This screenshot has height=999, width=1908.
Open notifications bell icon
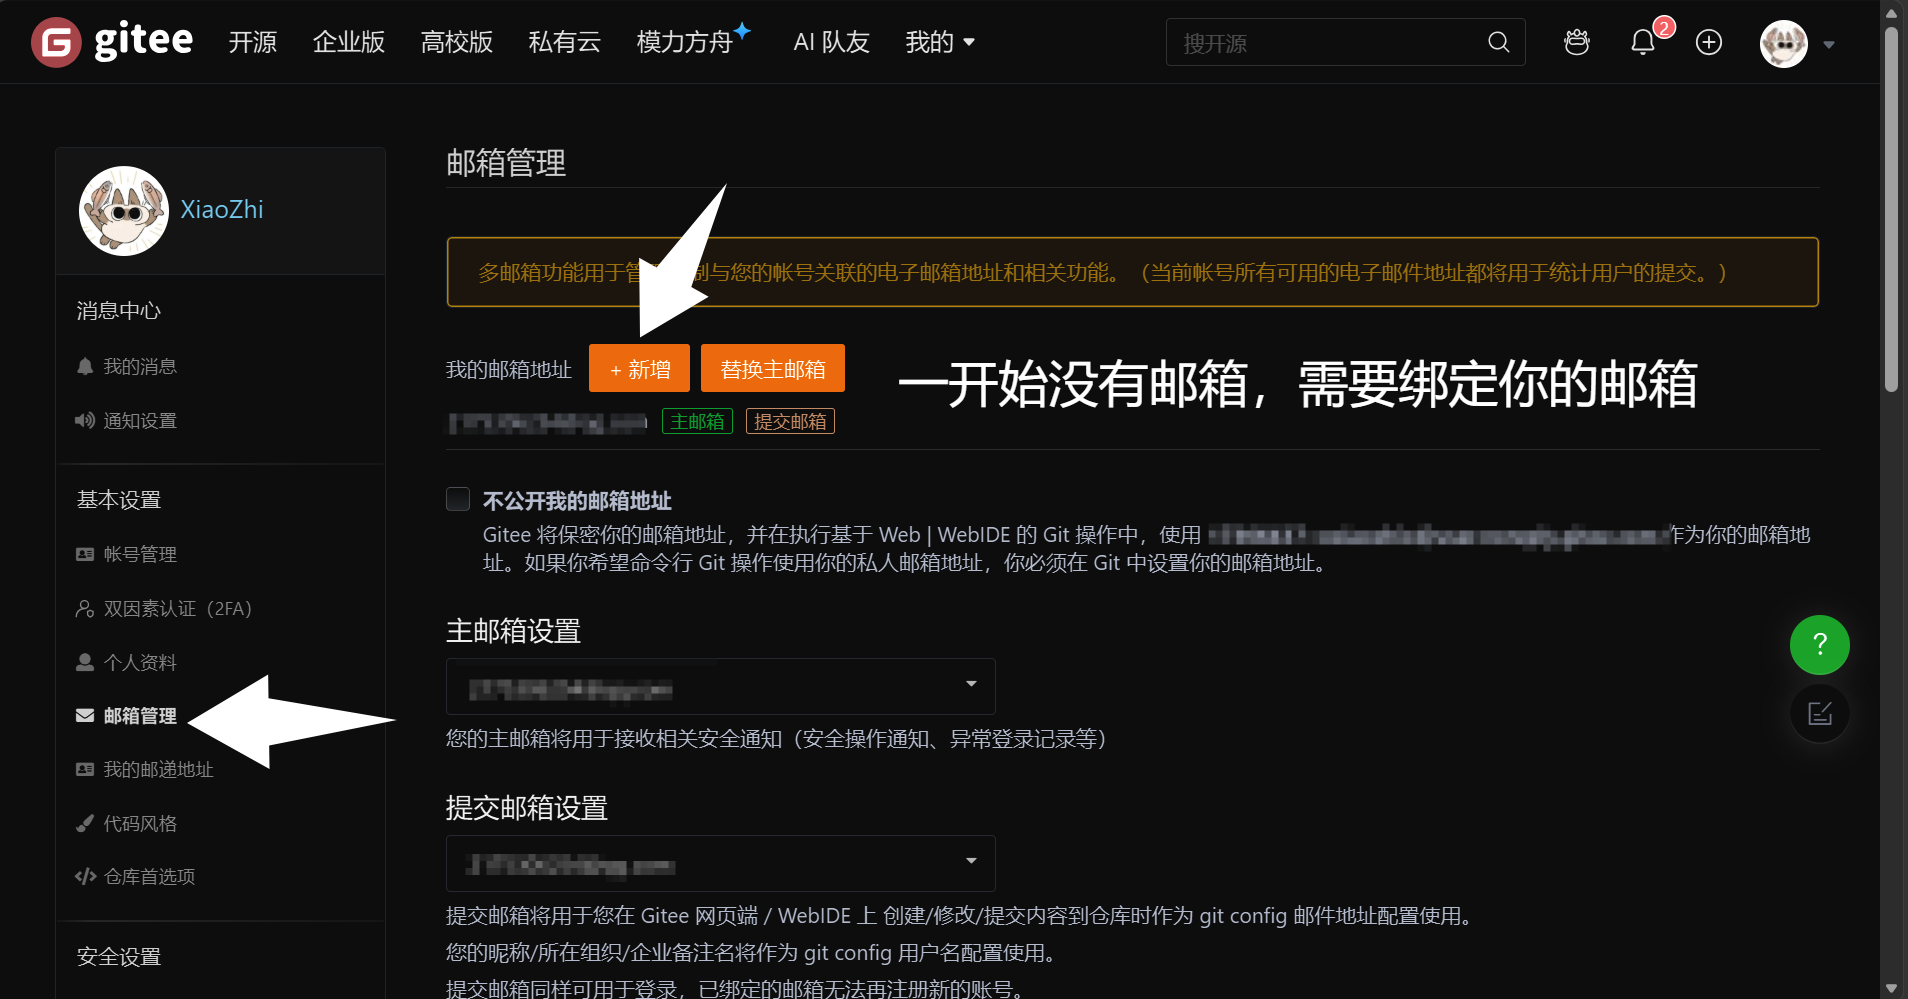(1643, 42)
